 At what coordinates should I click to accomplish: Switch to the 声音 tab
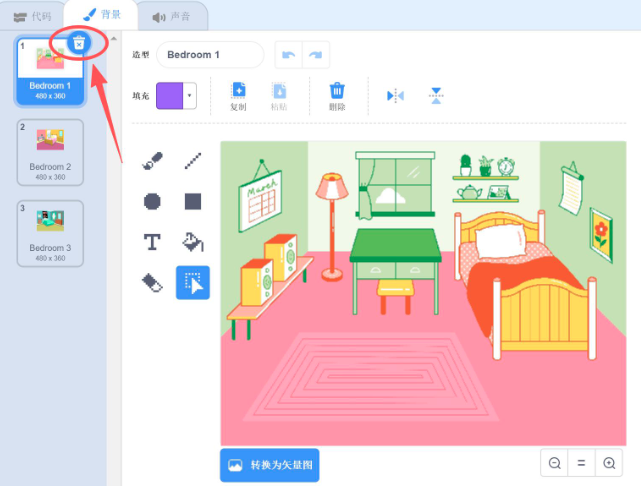click(x=172, y=16)
